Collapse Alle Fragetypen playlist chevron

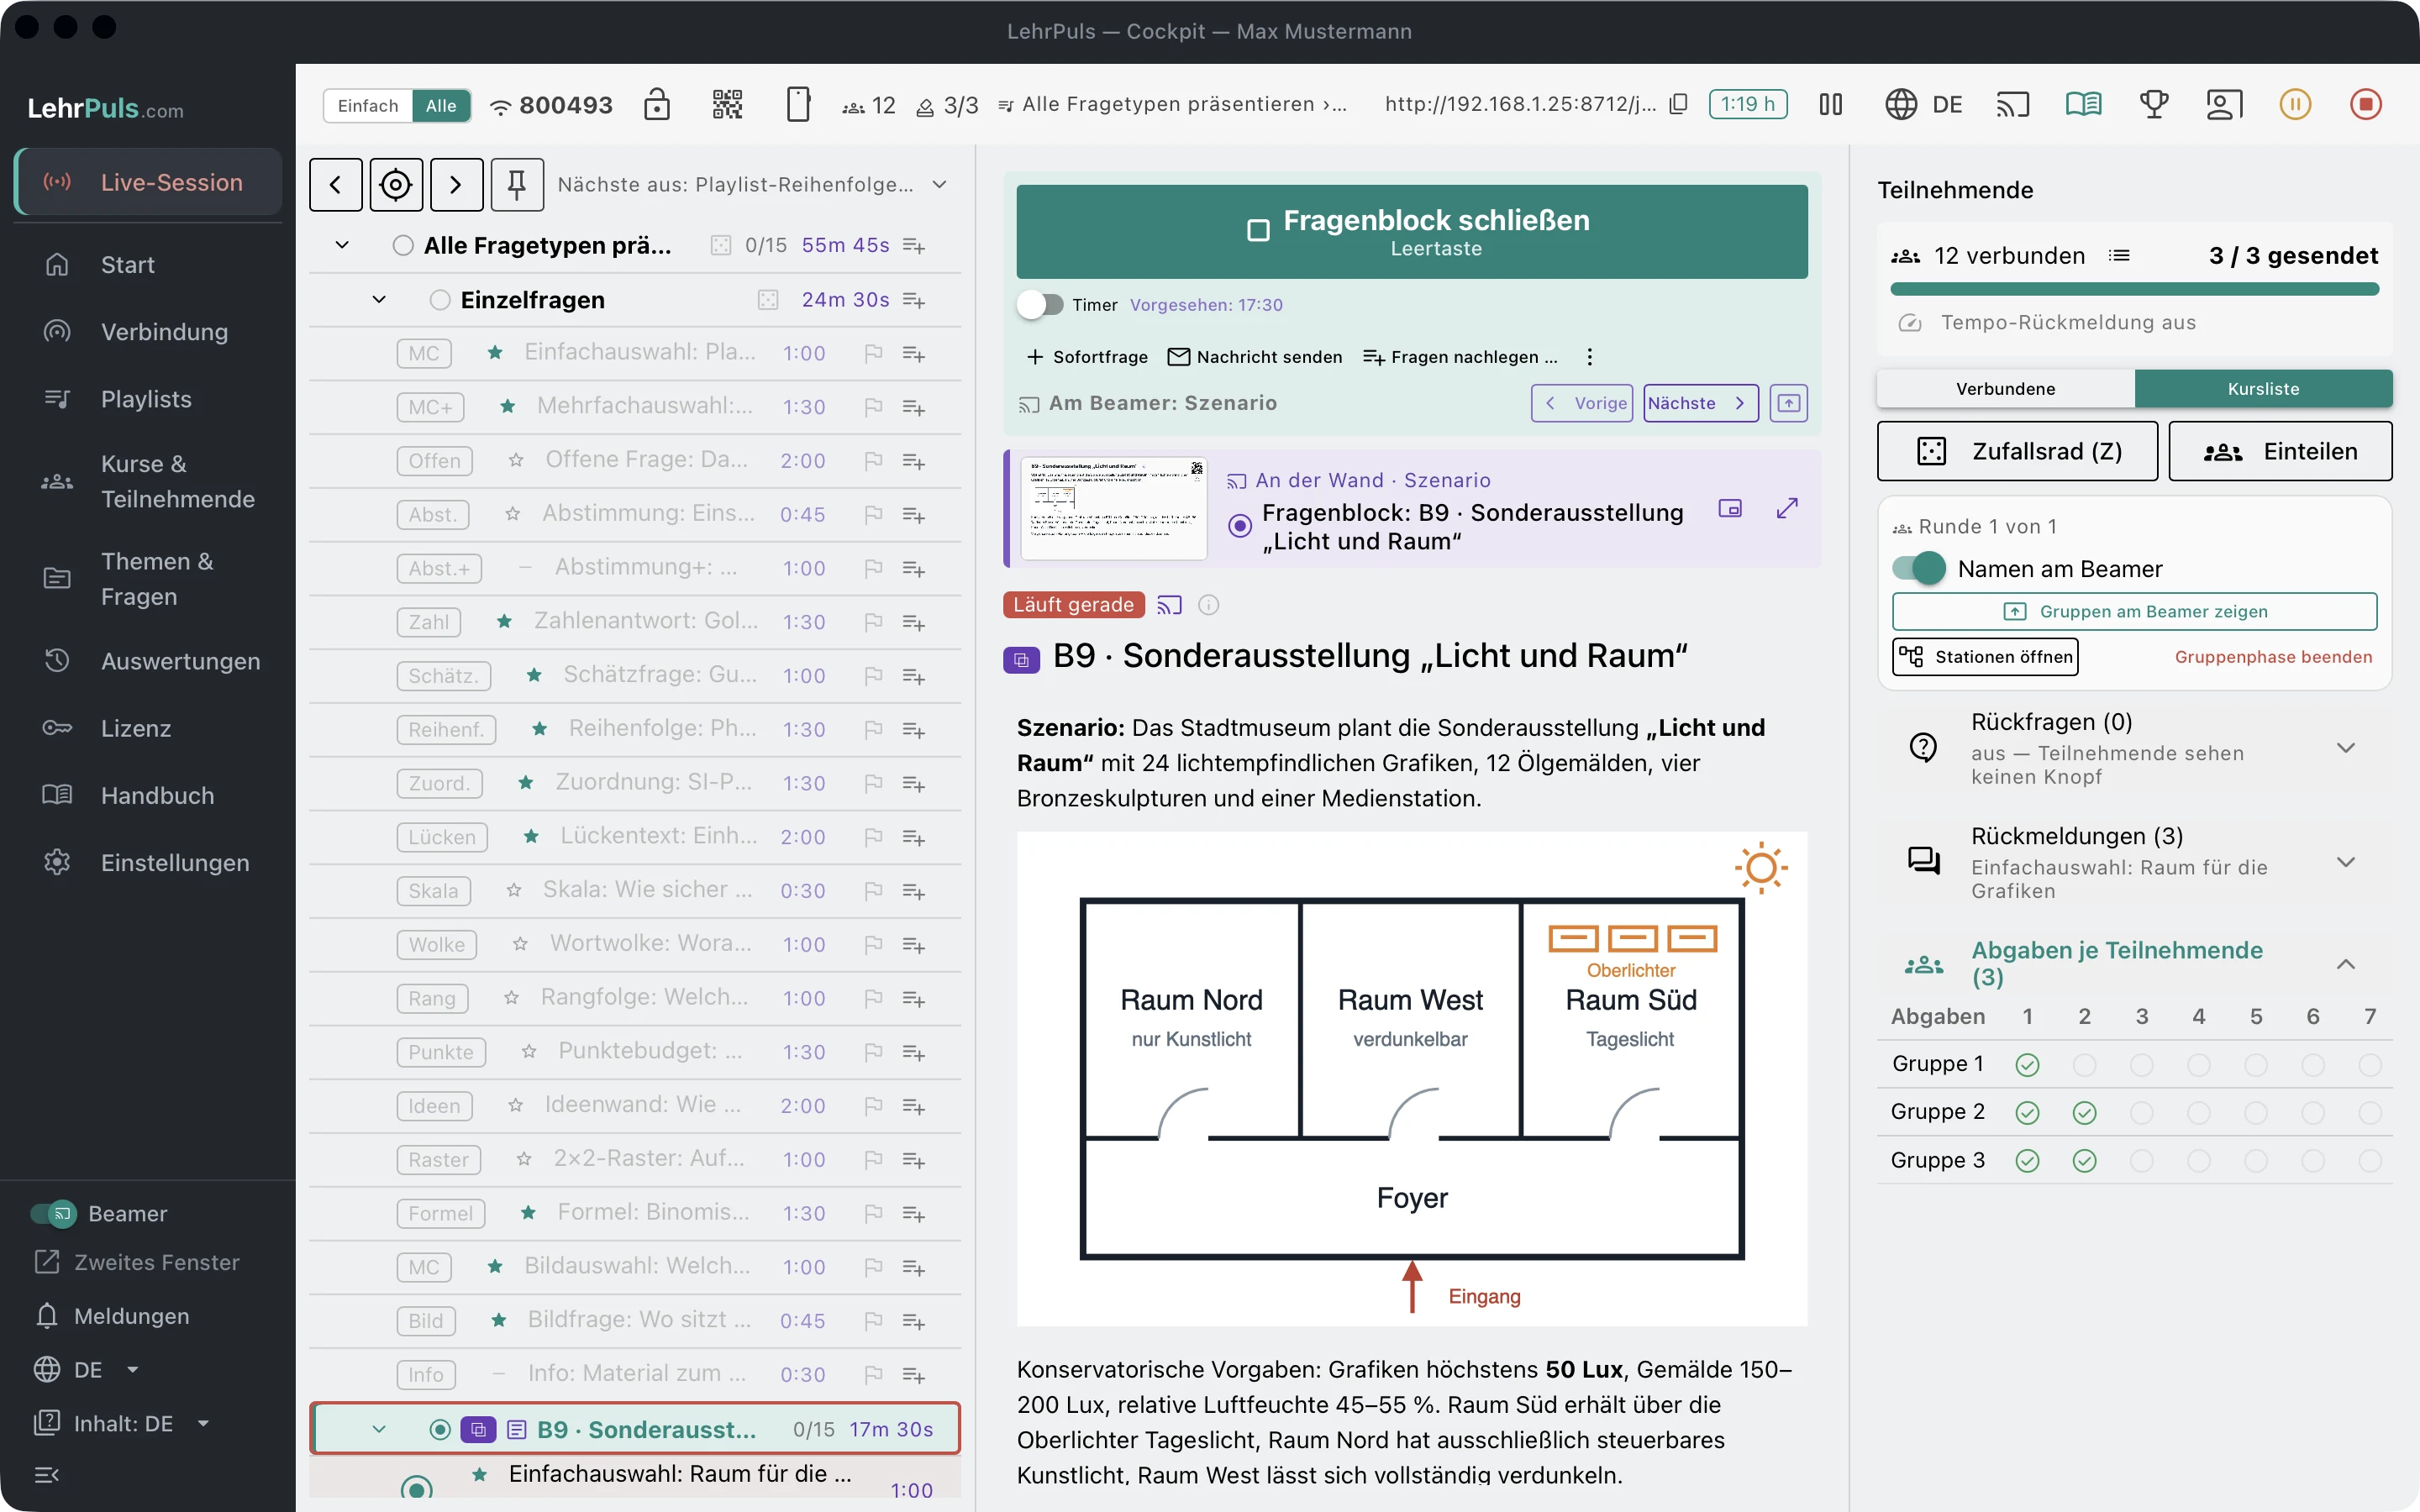[342, 245]
